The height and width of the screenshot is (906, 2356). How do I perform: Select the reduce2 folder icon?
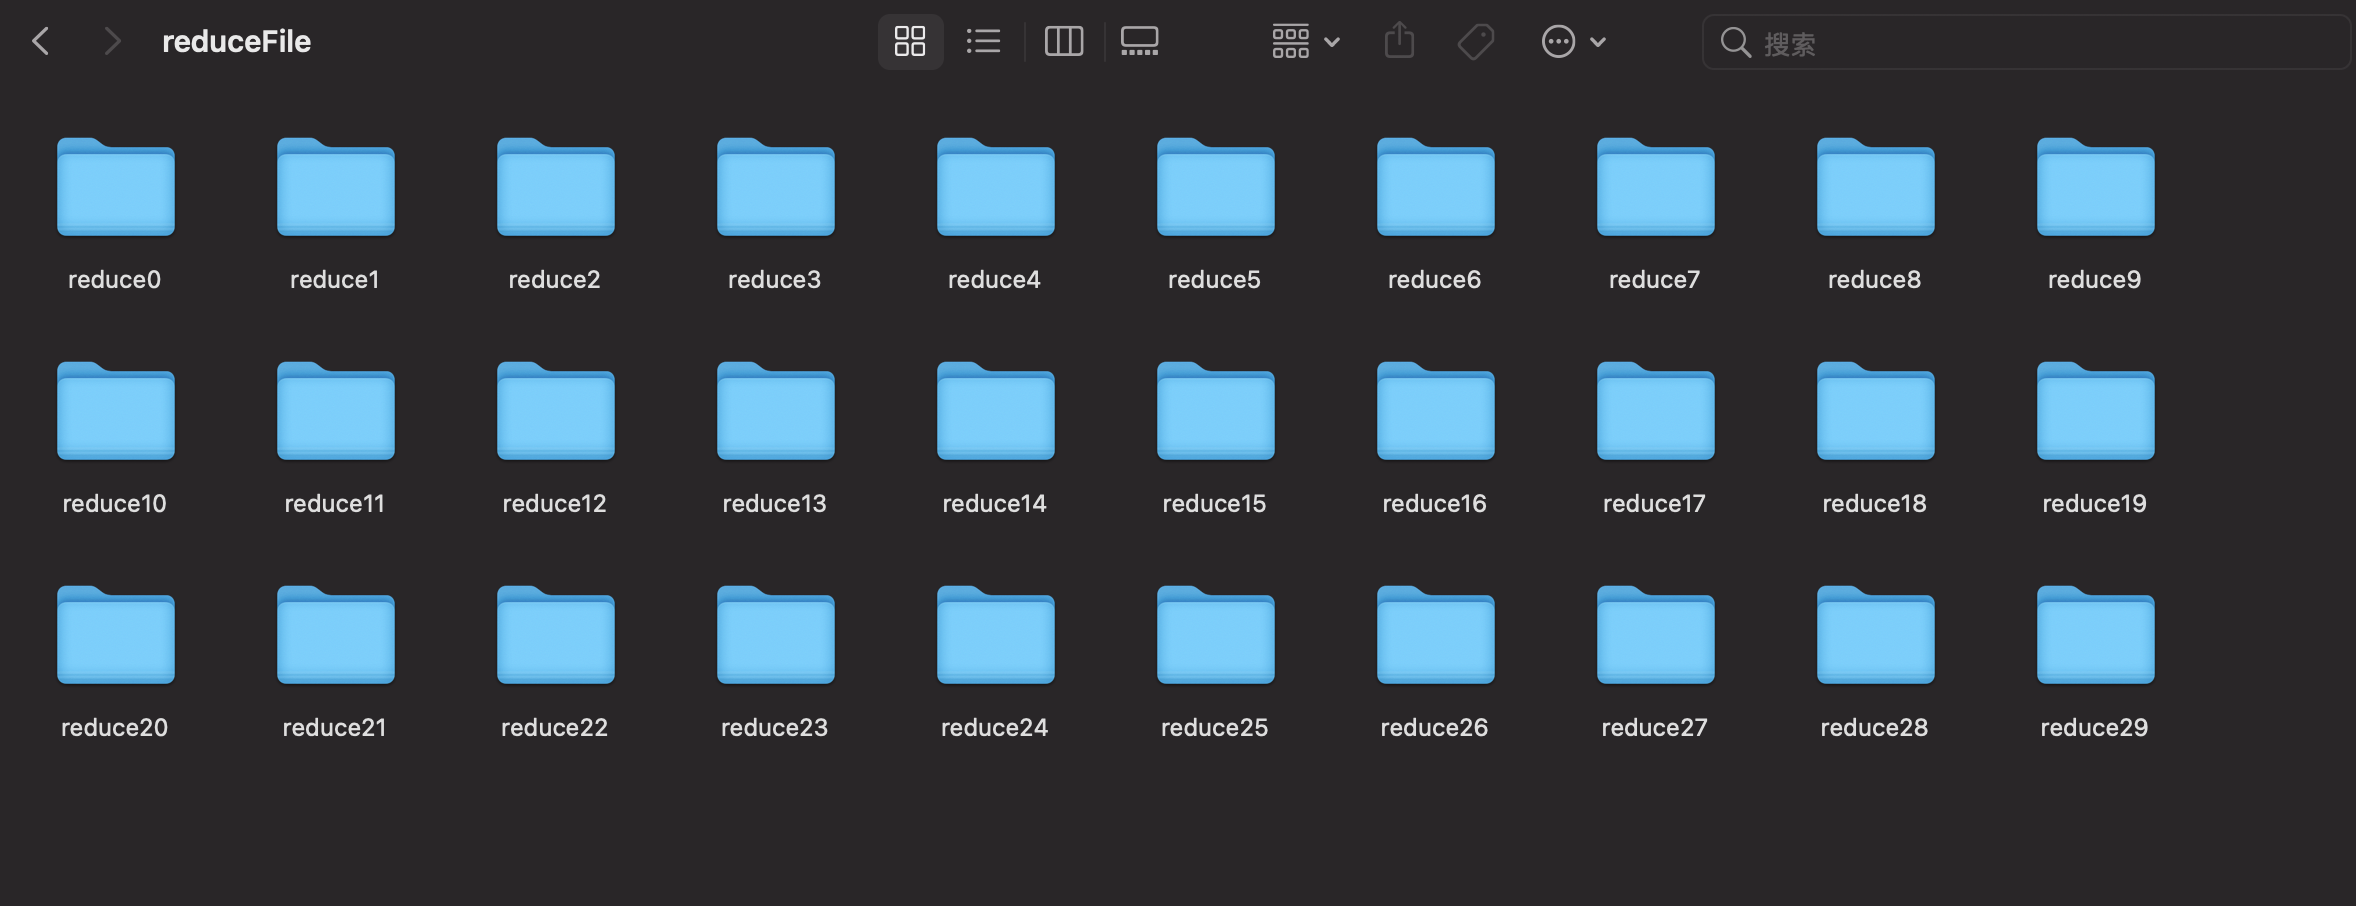point(556,187)
